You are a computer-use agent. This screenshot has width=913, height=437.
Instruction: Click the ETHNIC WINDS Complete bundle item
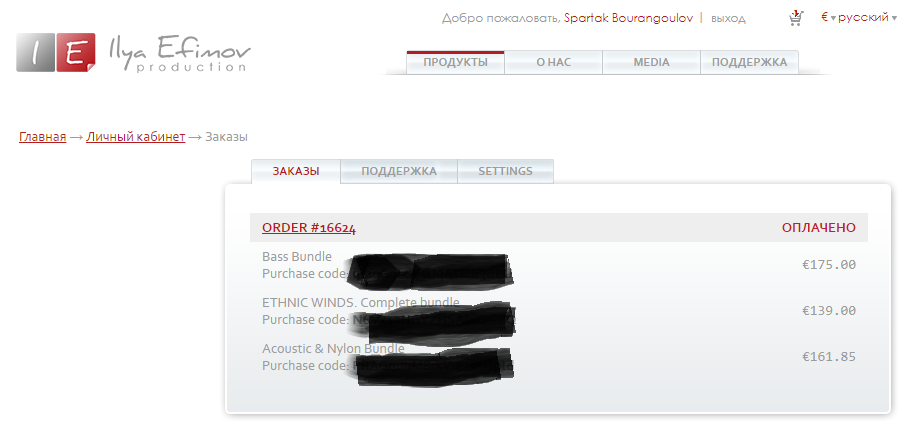point(360,303)
